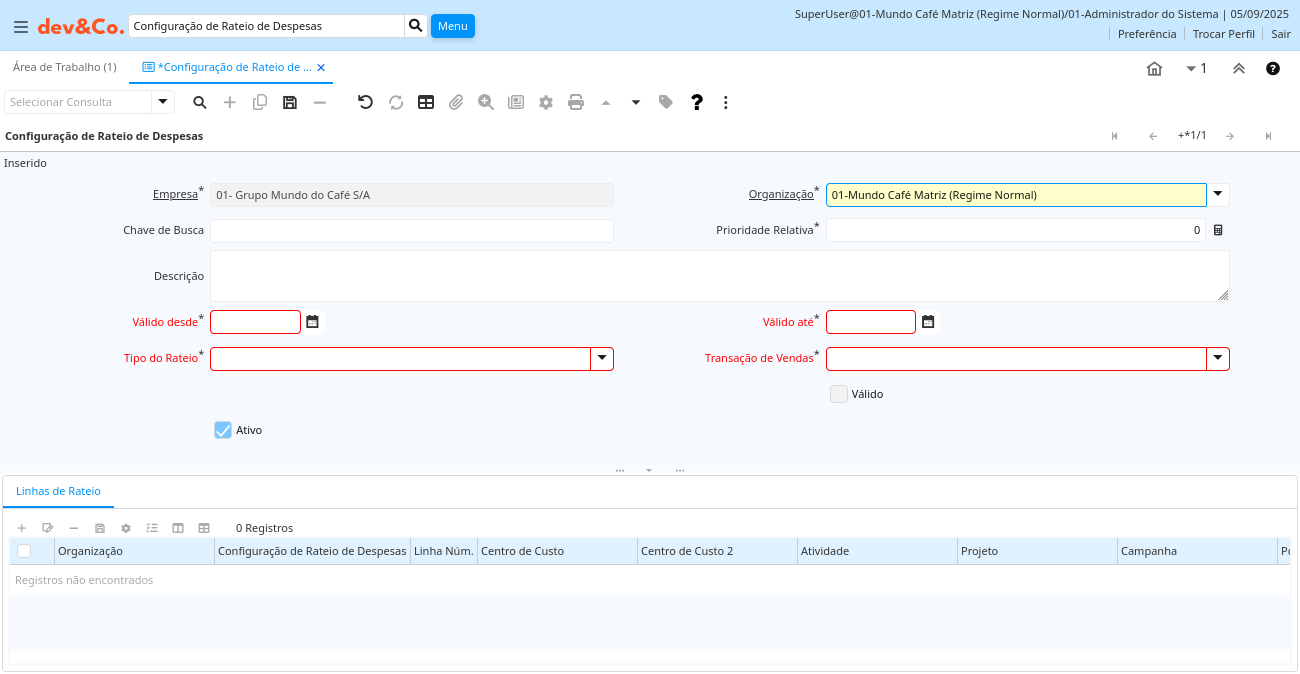Click the Chave de Busca input field

(411, 231)
